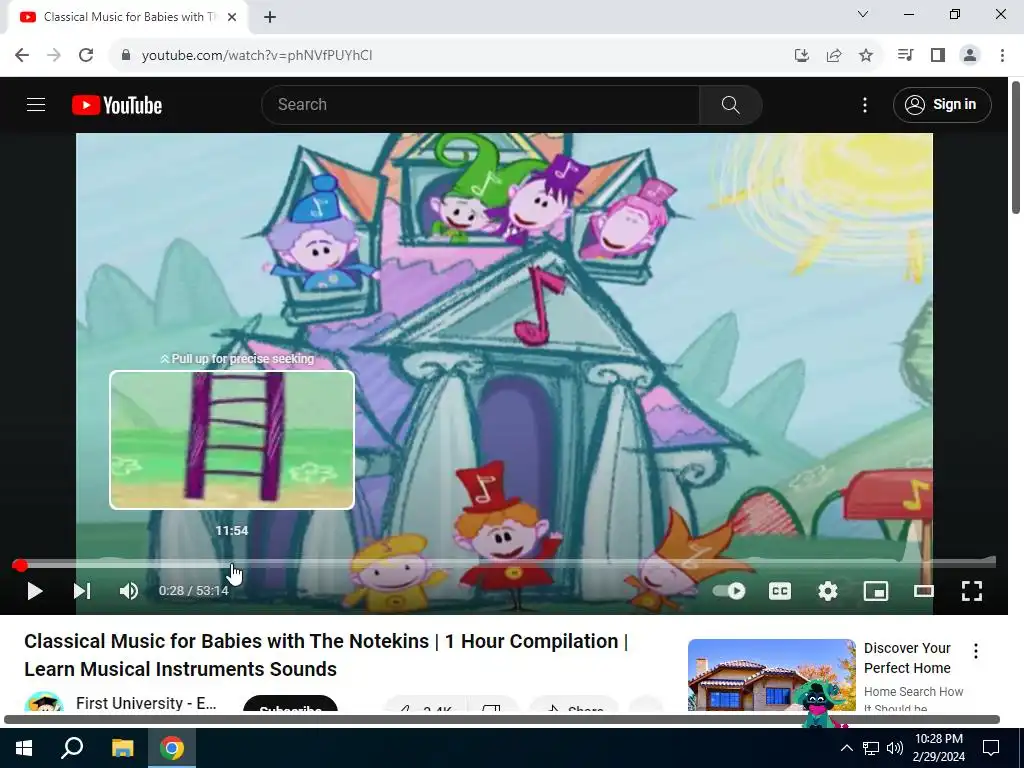This screenshot has width=1024, height=768.
Task: Mute the video volume
Action: (x=129, y=591)
